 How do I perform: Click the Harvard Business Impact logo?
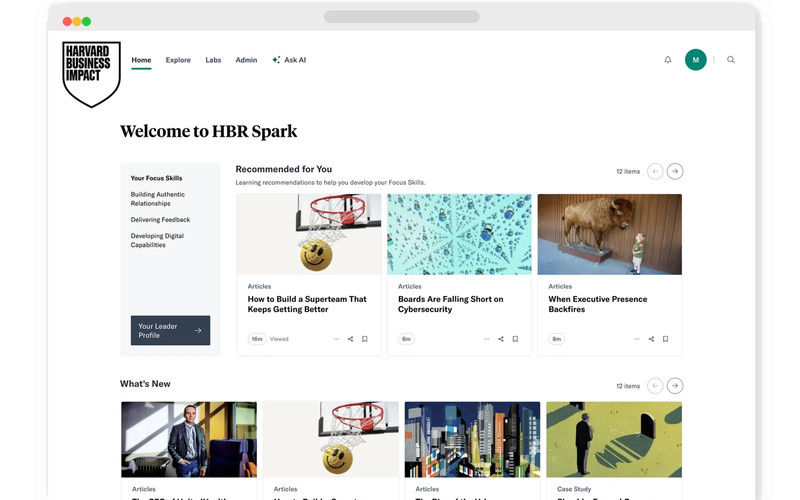point(91,74)
